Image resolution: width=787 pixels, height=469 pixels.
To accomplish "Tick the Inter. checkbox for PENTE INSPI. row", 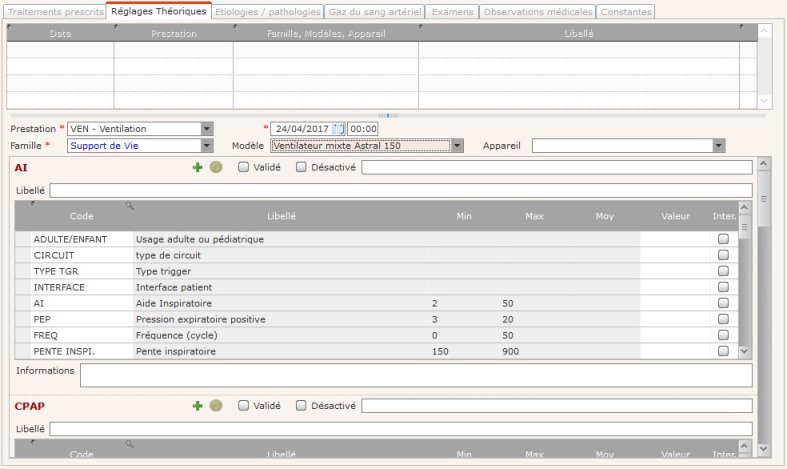I will (x=723, y=351).
